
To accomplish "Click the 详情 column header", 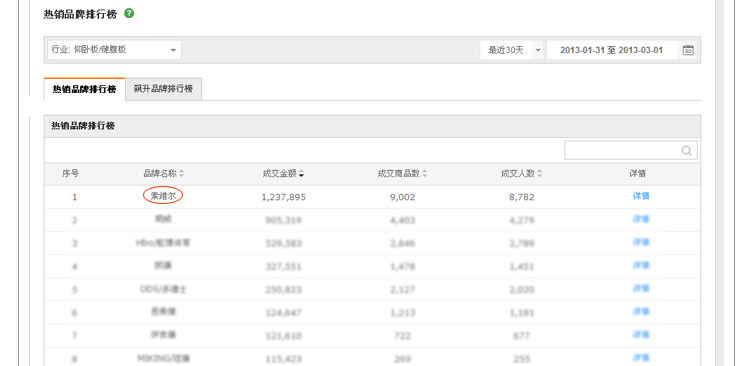I will (x=638, y=174).
